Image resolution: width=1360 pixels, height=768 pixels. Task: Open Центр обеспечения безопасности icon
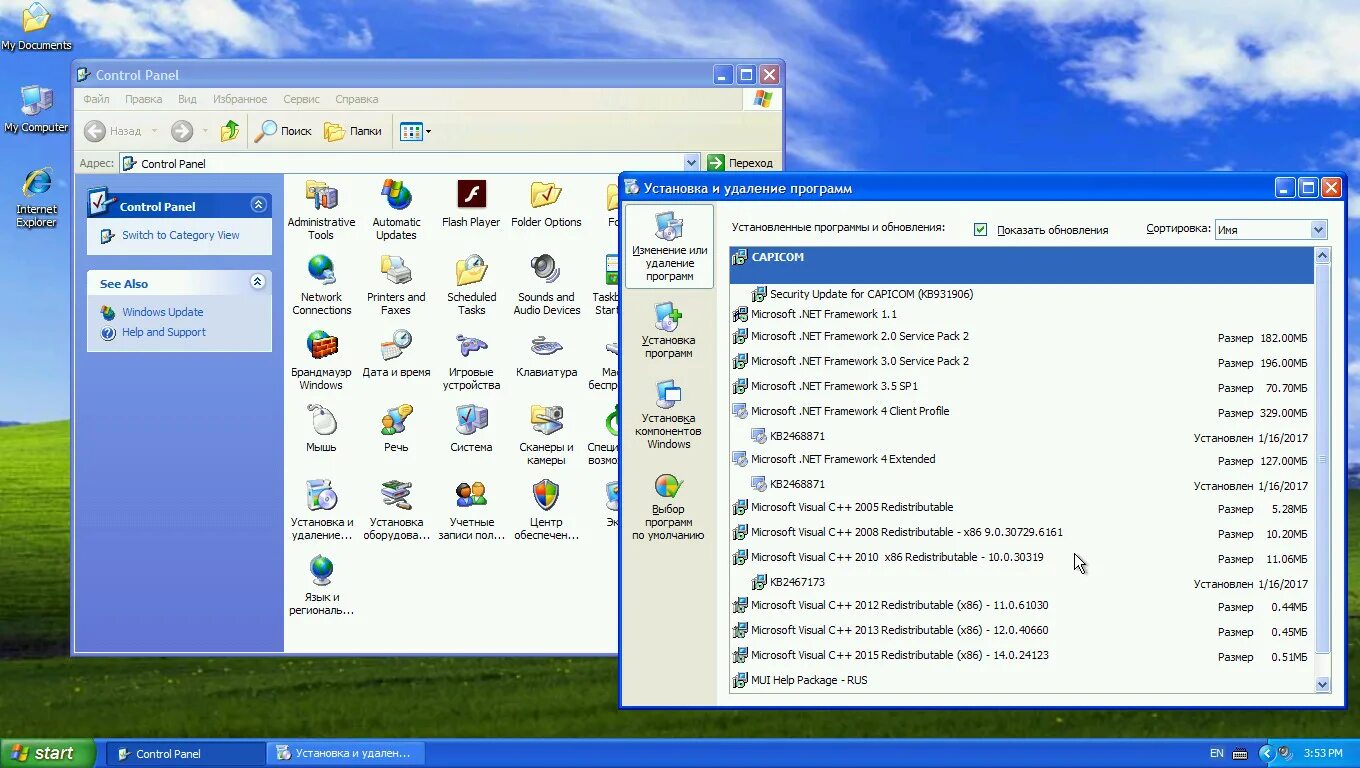(546, 510)
